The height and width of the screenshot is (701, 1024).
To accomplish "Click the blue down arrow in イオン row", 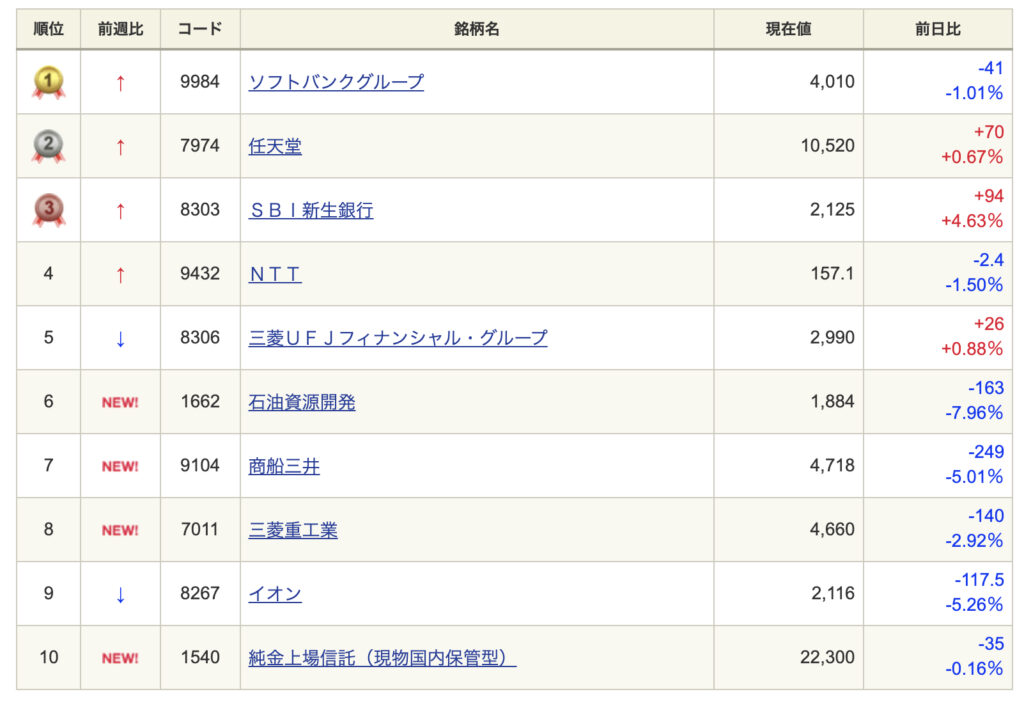I will click(120, 595).
